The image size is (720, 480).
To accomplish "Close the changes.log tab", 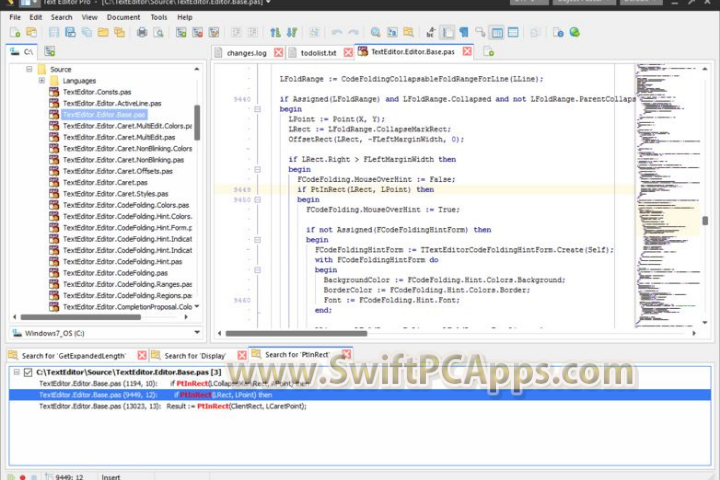I will pos(278,52).
